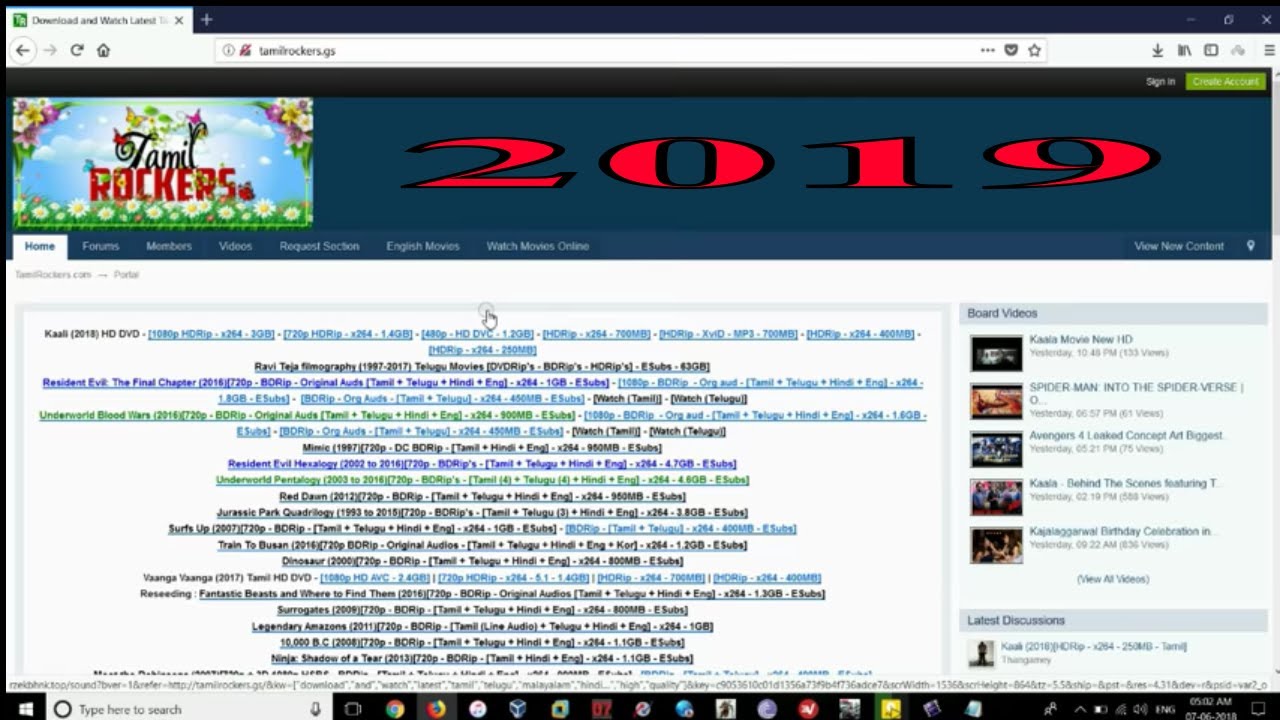Open the Forums tab

pos(100,246)
